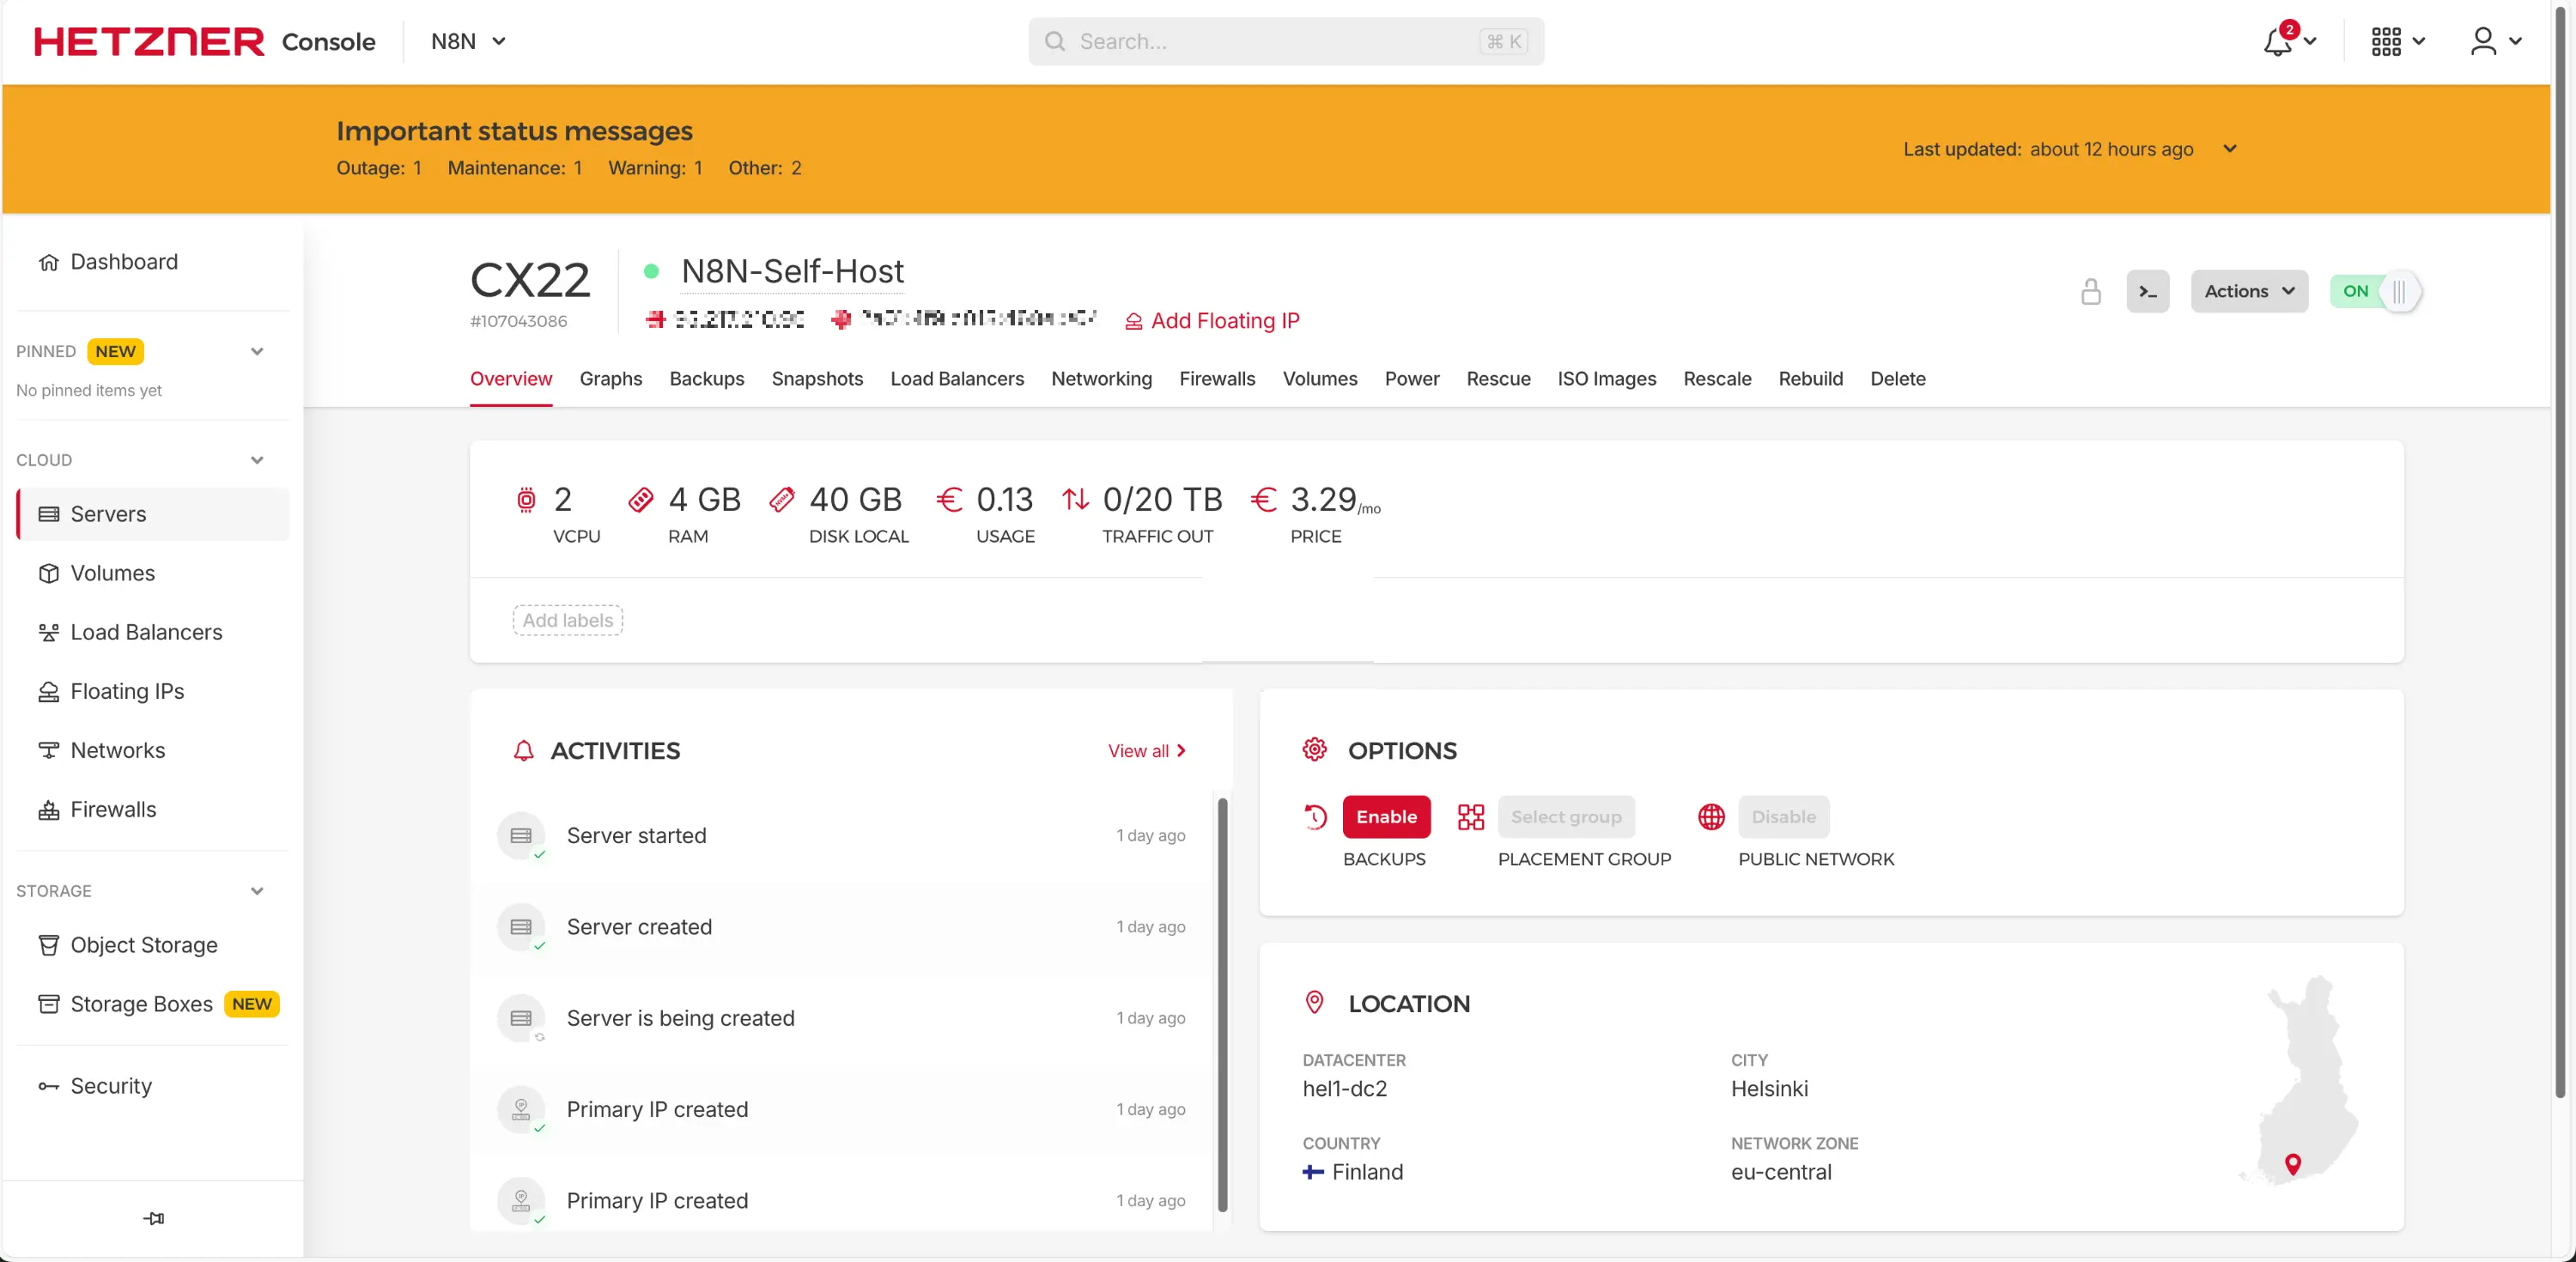Open the apps grid menu icon
The image size is (2576, 1262).
(2386, 42)
